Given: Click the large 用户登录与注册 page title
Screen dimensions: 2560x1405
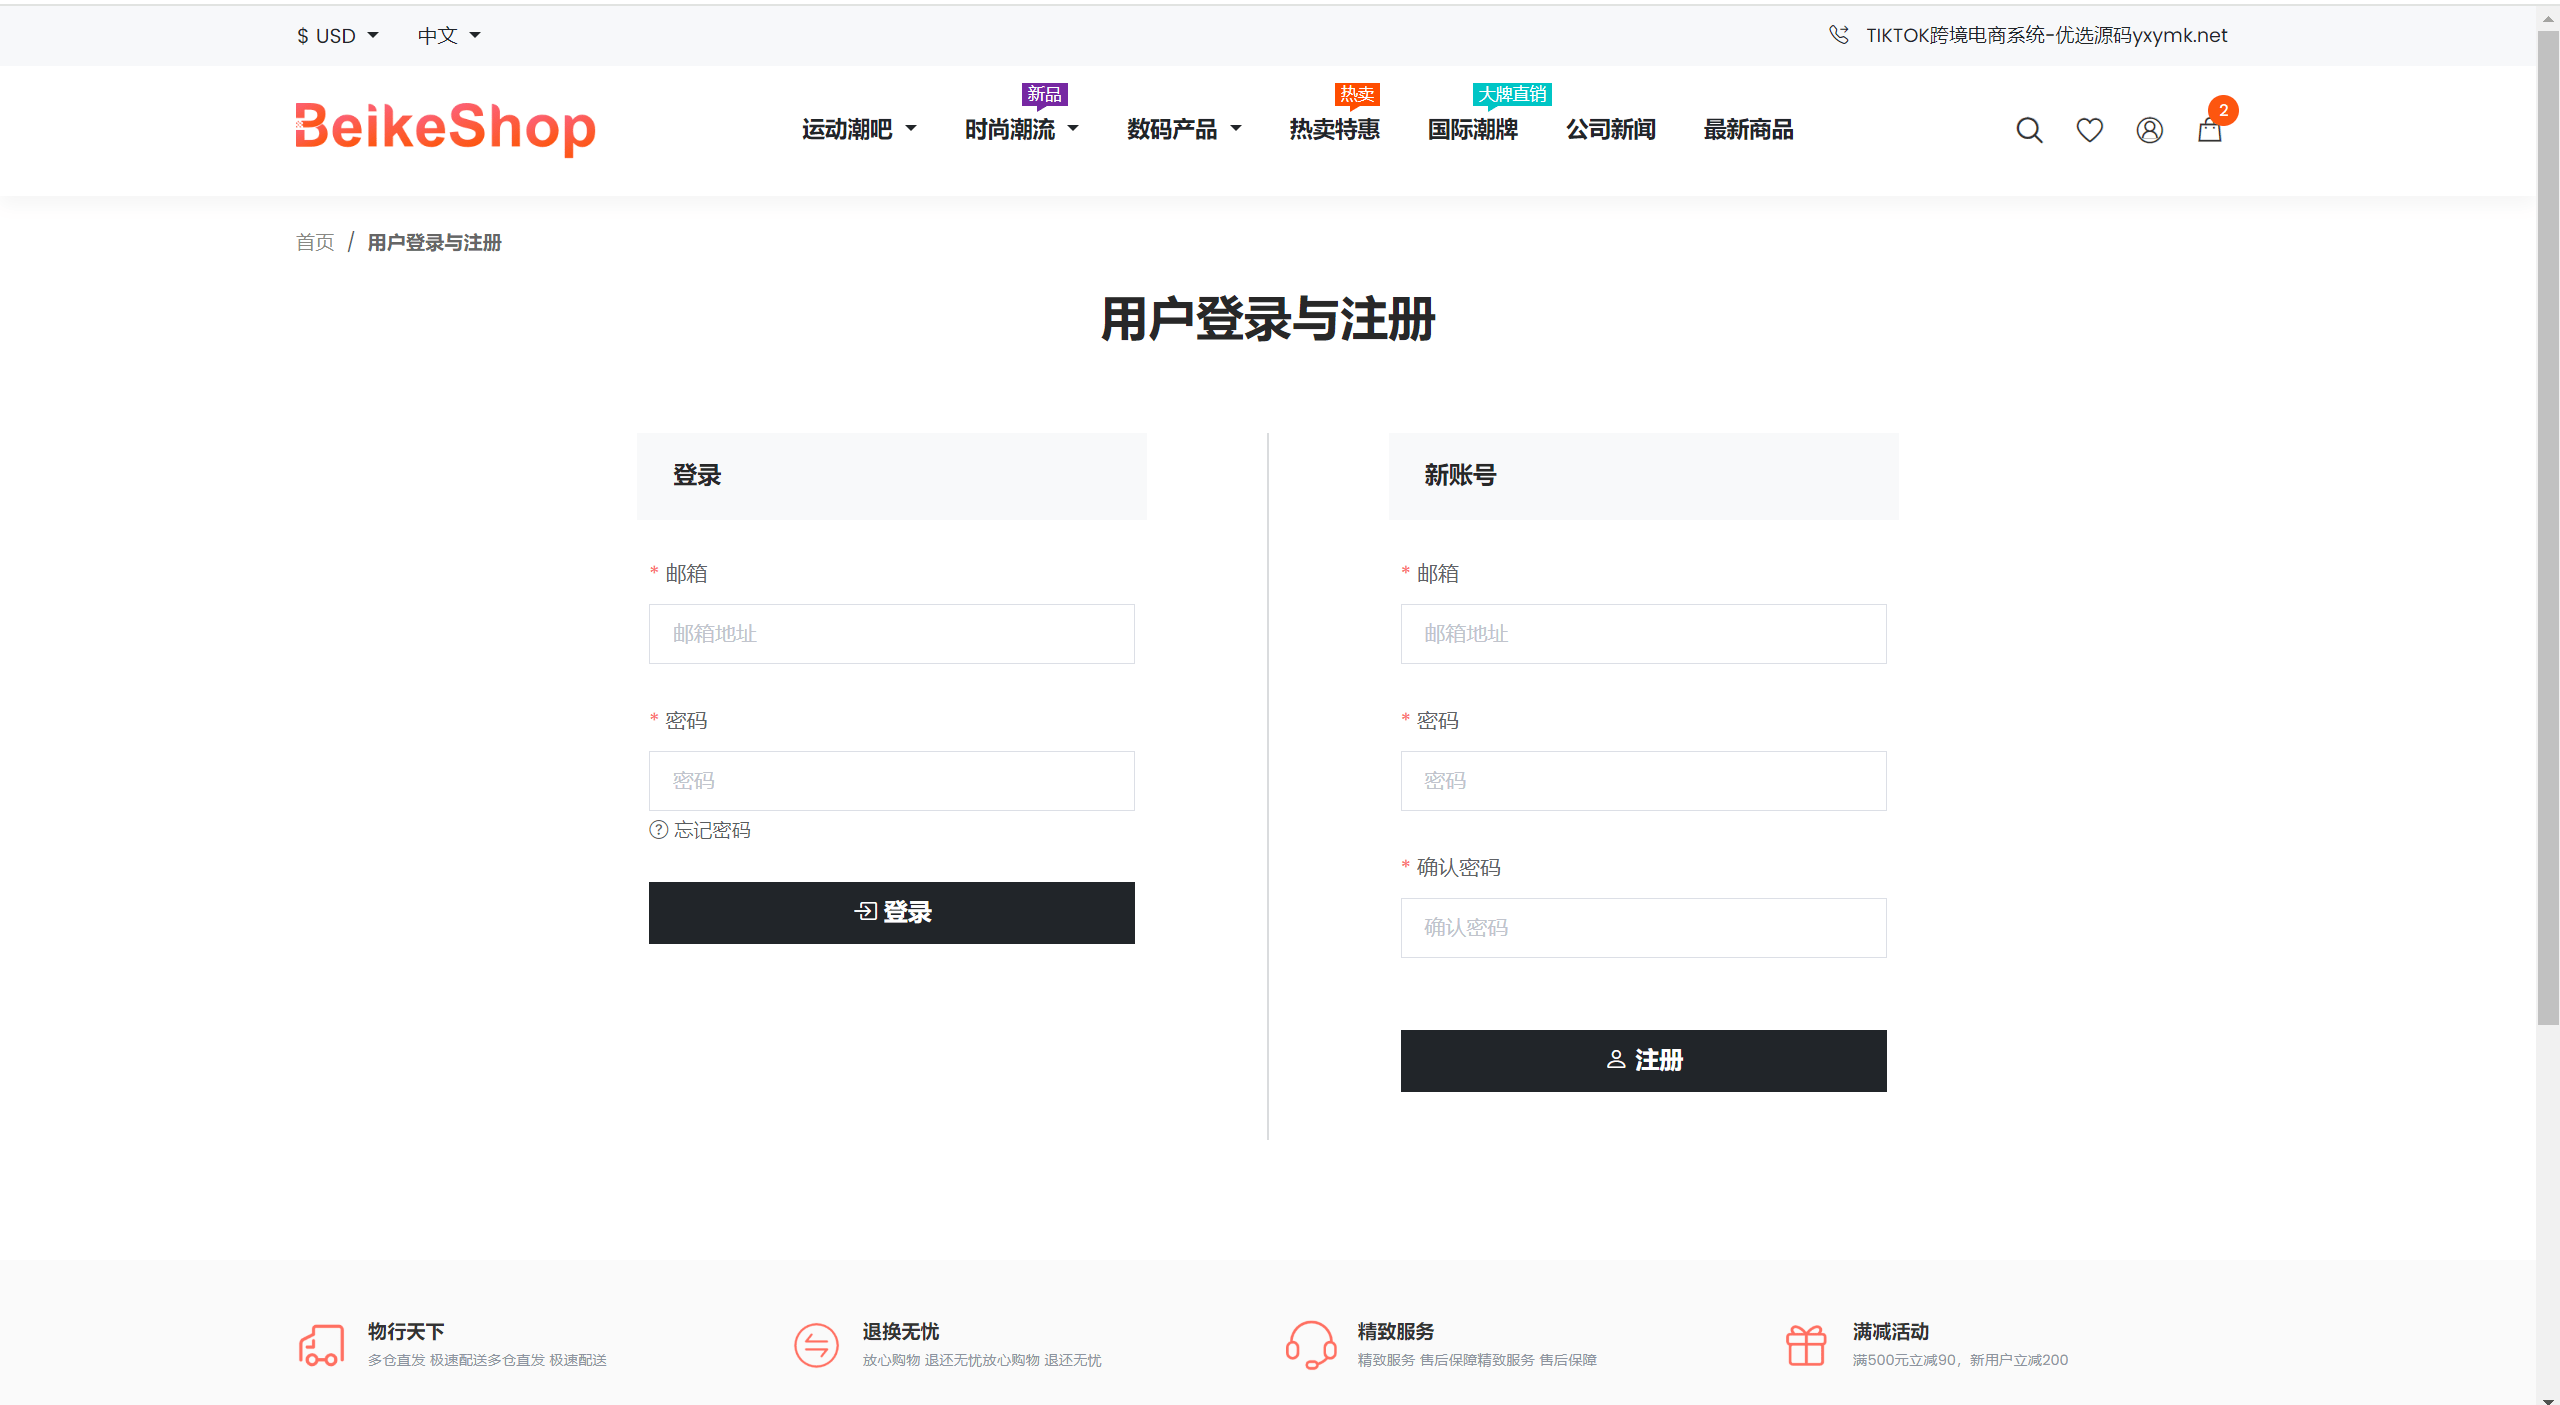Looking at the screenshot, I should coord(1268,320).
